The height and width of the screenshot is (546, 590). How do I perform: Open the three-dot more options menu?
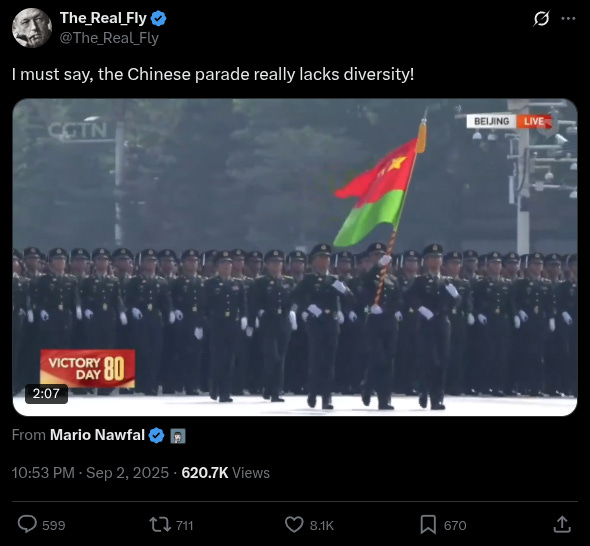coord(568,18)
